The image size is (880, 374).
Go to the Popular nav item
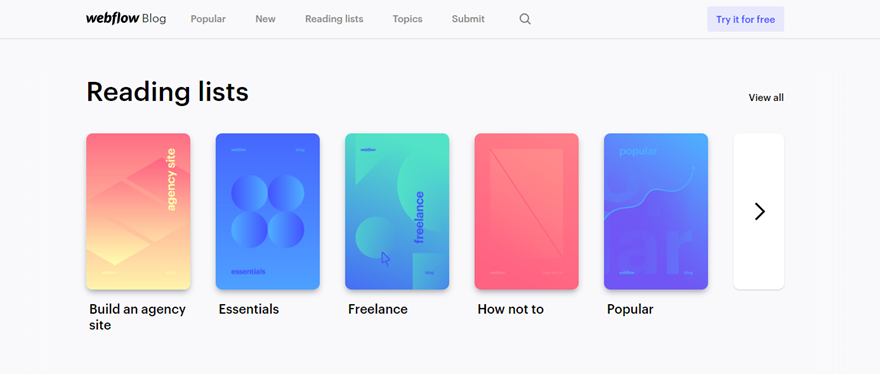(x=208, y=19)
